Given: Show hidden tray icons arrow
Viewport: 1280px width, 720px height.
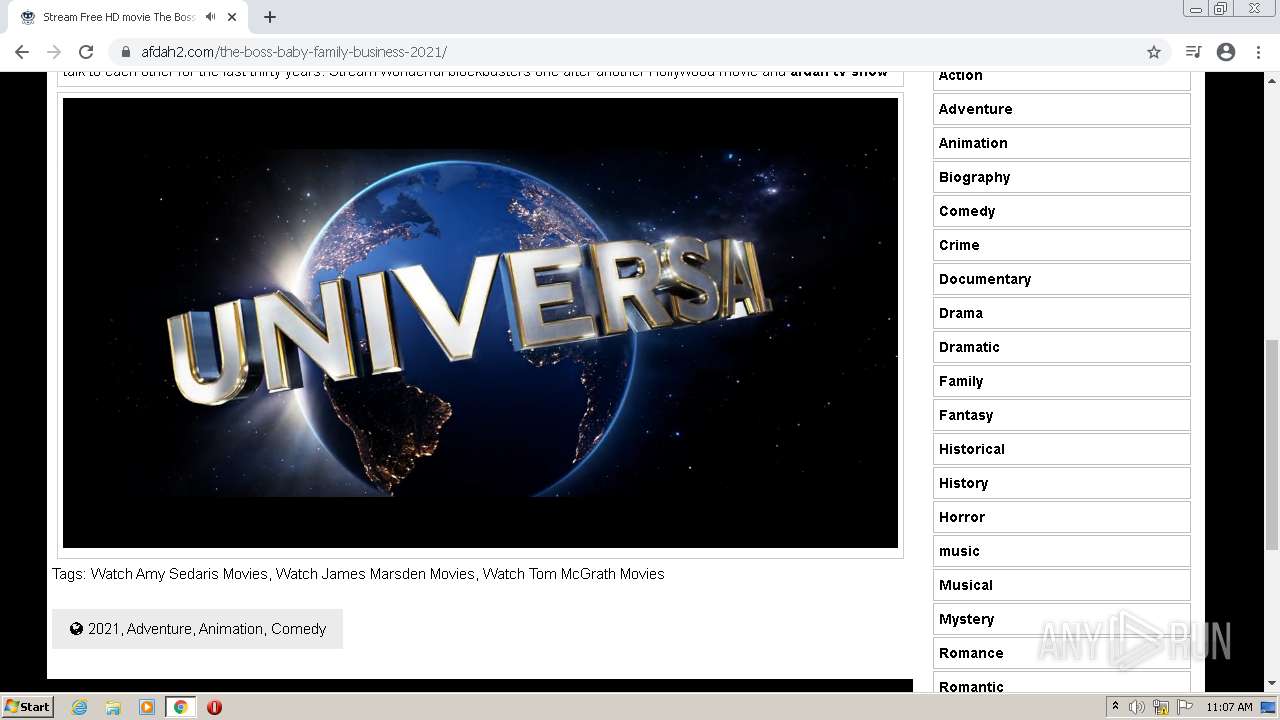Looking at the screenshot, I should click(x=1115, y=707).
